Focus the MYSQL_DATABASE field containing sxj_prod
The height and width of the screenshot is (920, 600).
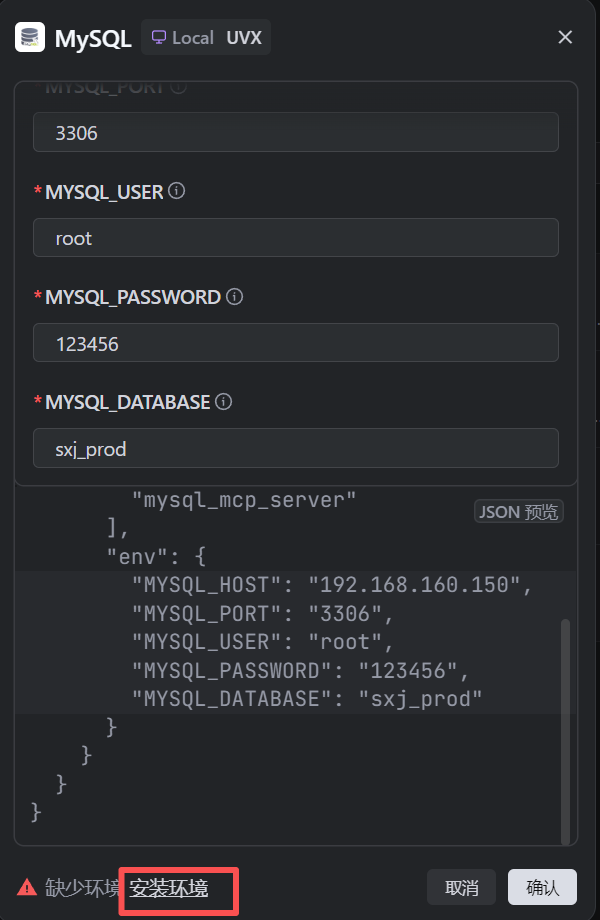point(296,448)
